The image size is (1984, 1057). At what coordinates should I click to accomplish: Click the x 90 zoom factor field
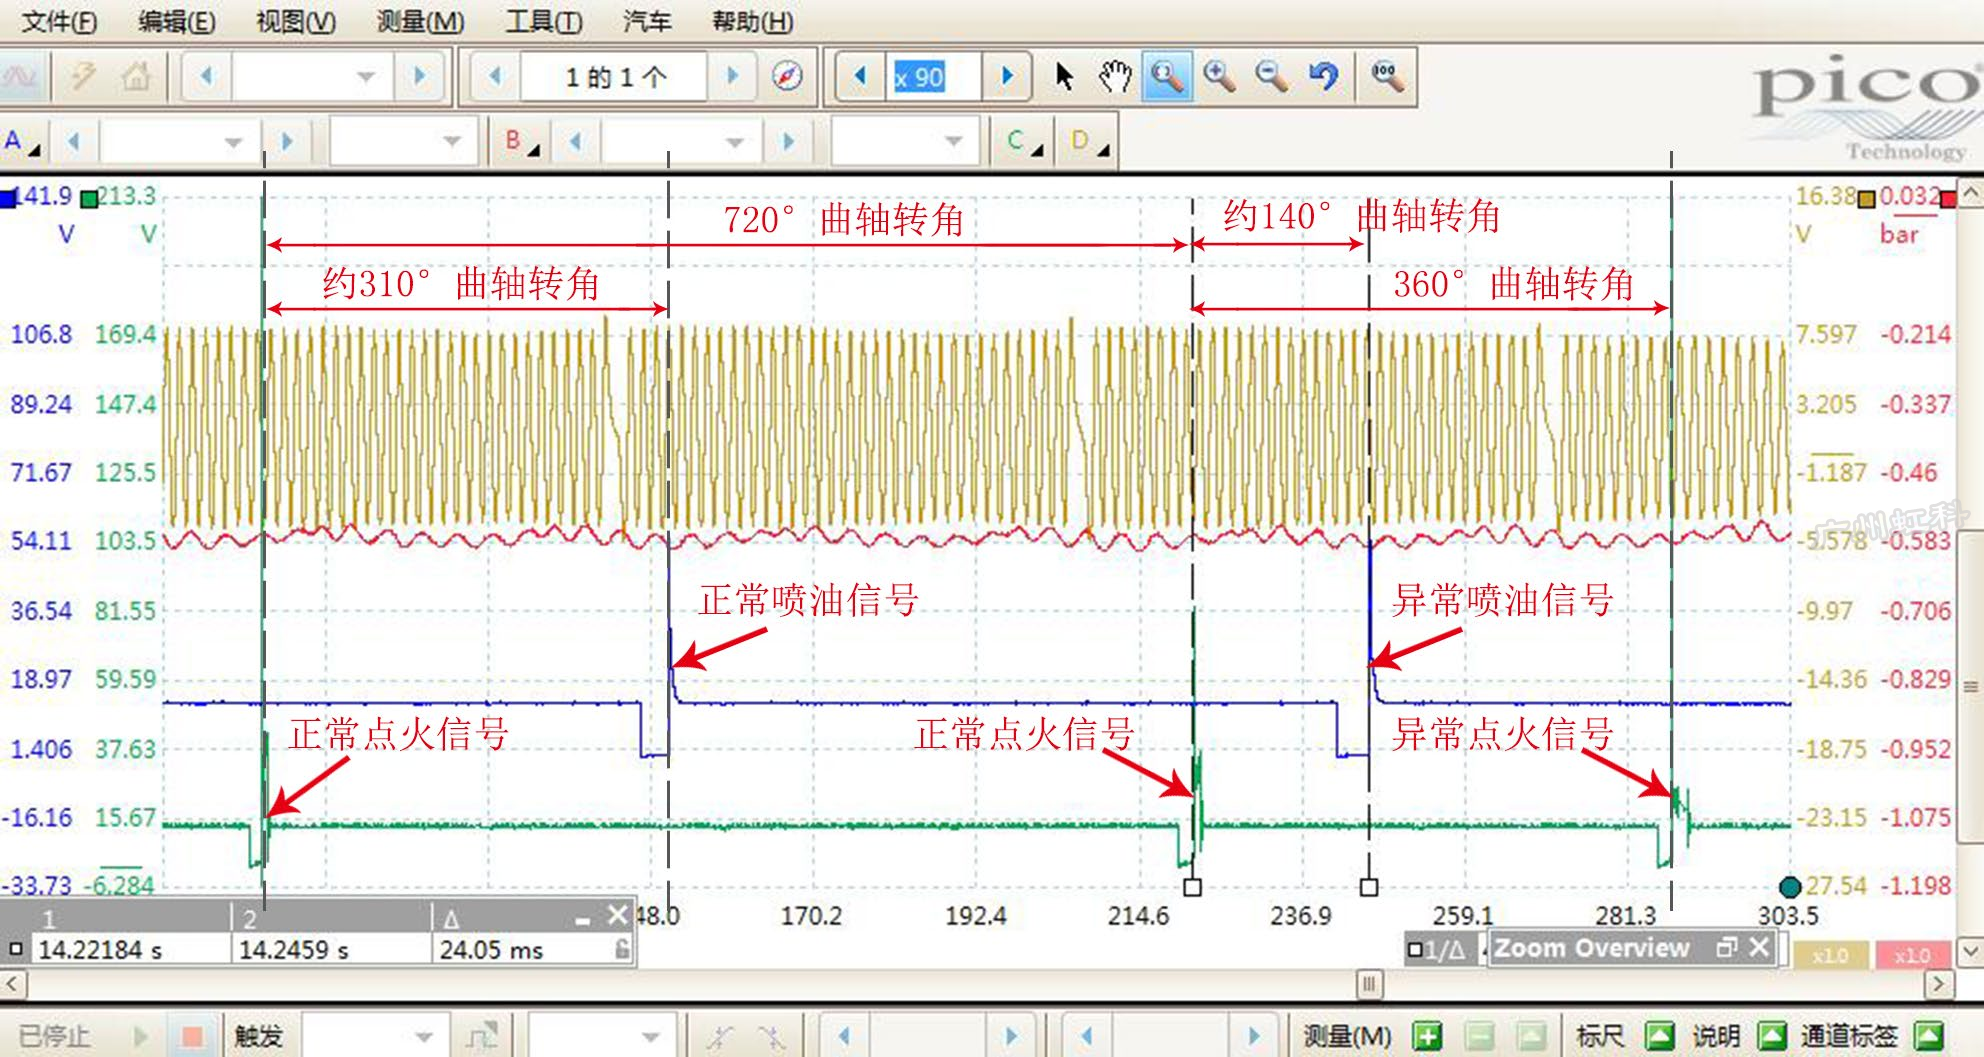pos(933,76)
